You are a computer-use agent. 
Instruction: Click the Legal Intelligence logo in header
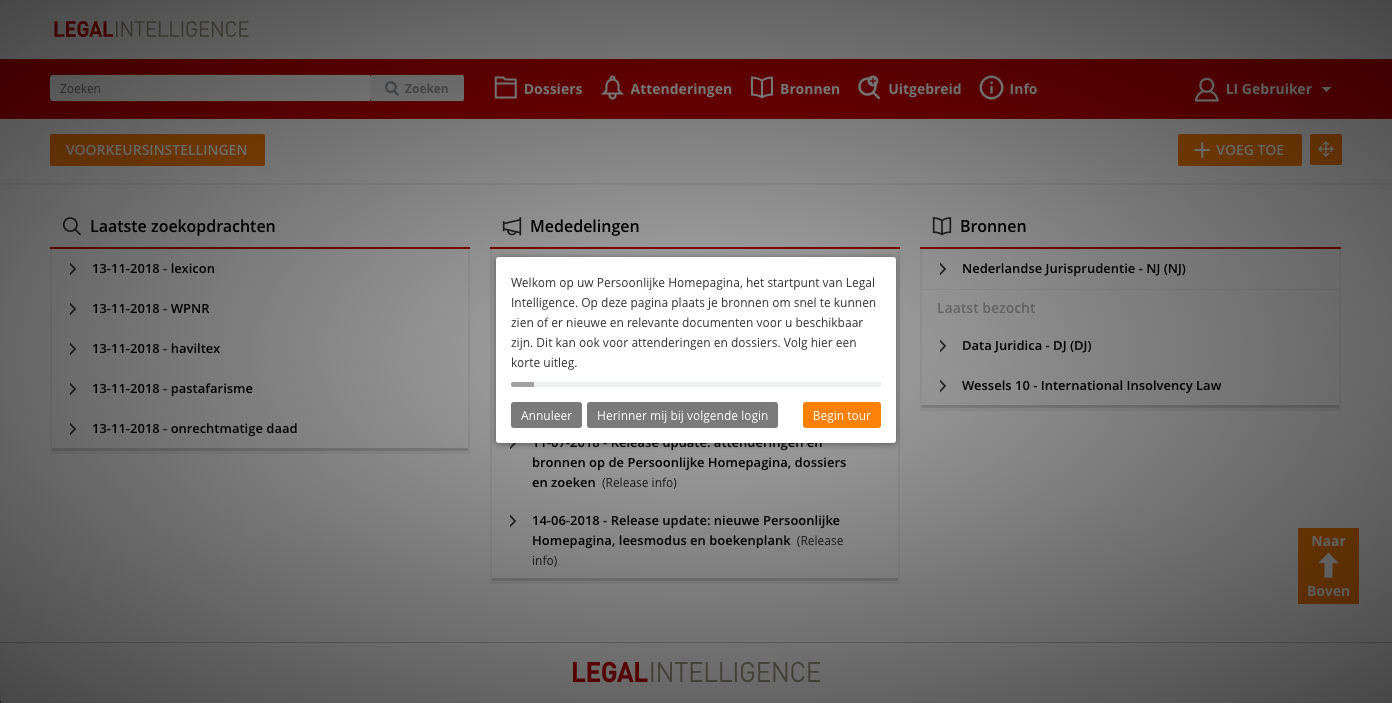click(x=151, y=29)
